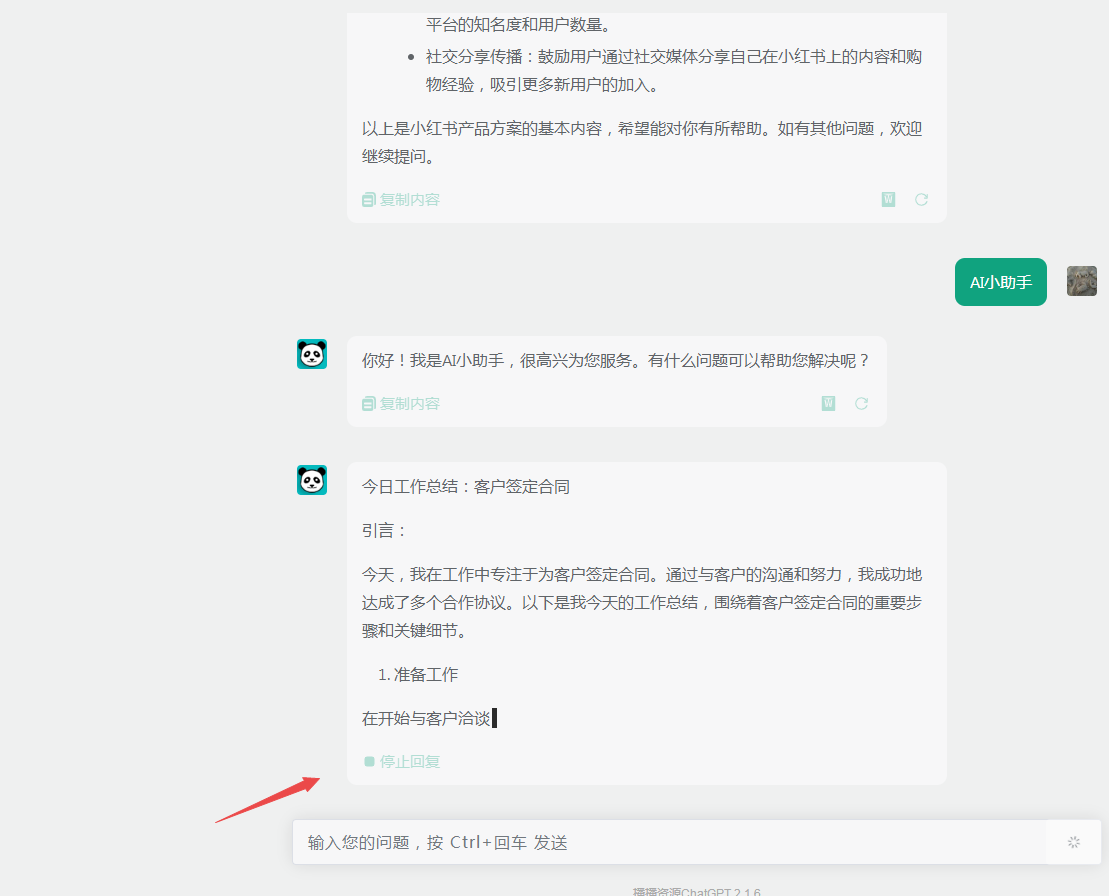Click the '引言：' line in the work summary
1109x896 pixels.
pyautogui.click(x=384, y=530)
